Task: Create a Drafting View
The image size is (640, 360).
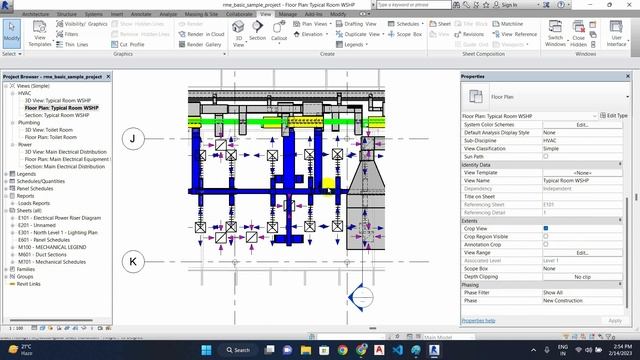Action: 356,24
